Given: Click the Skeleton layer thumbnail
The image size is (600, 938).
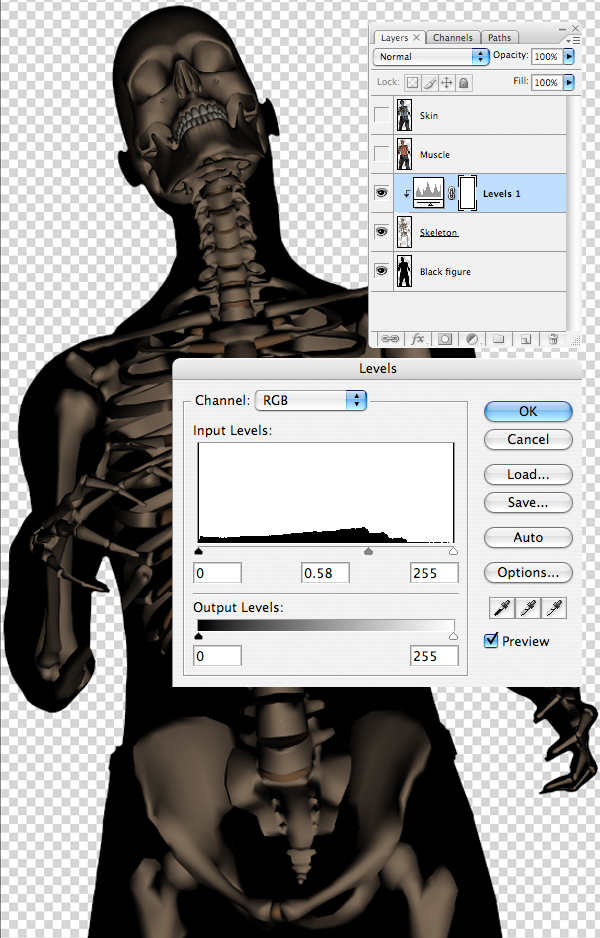Looking at the screenshot, I should coord(404,232).
